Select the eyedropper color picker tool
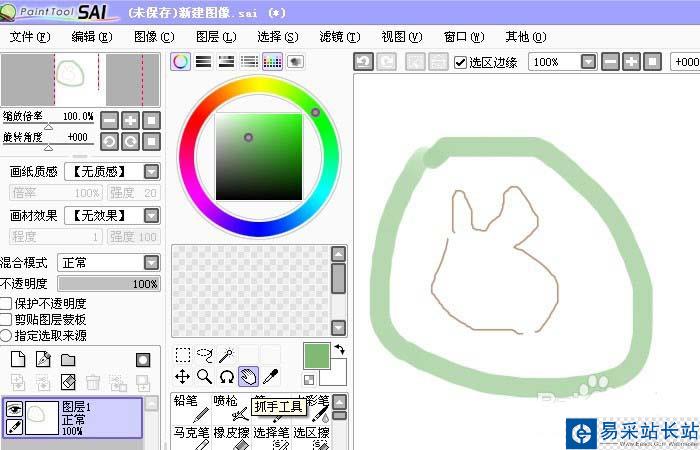 tap(271, 377)
